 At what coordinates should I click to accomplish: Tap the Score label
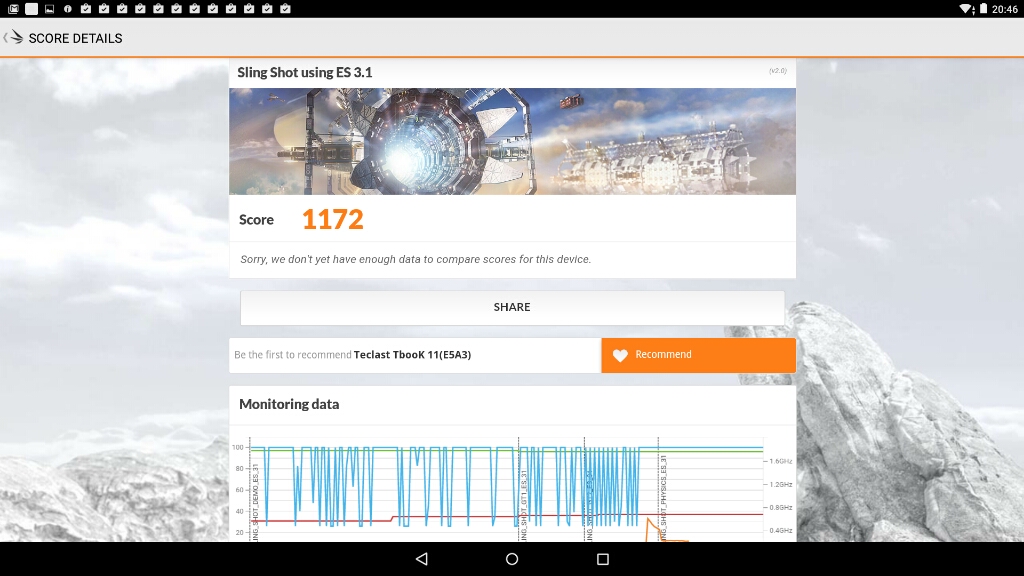(x=256, y=220)
